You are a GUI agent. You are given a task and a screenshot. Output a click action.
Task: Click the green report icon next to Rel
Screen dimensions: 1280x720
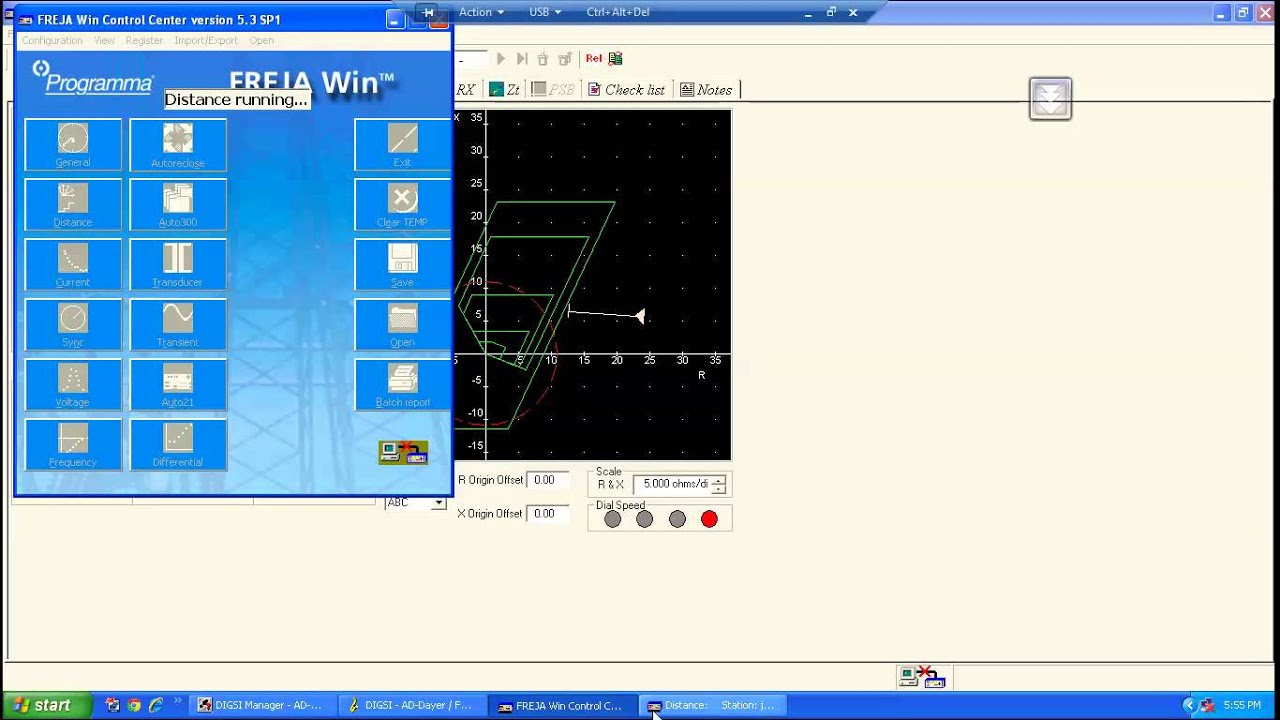615,59
